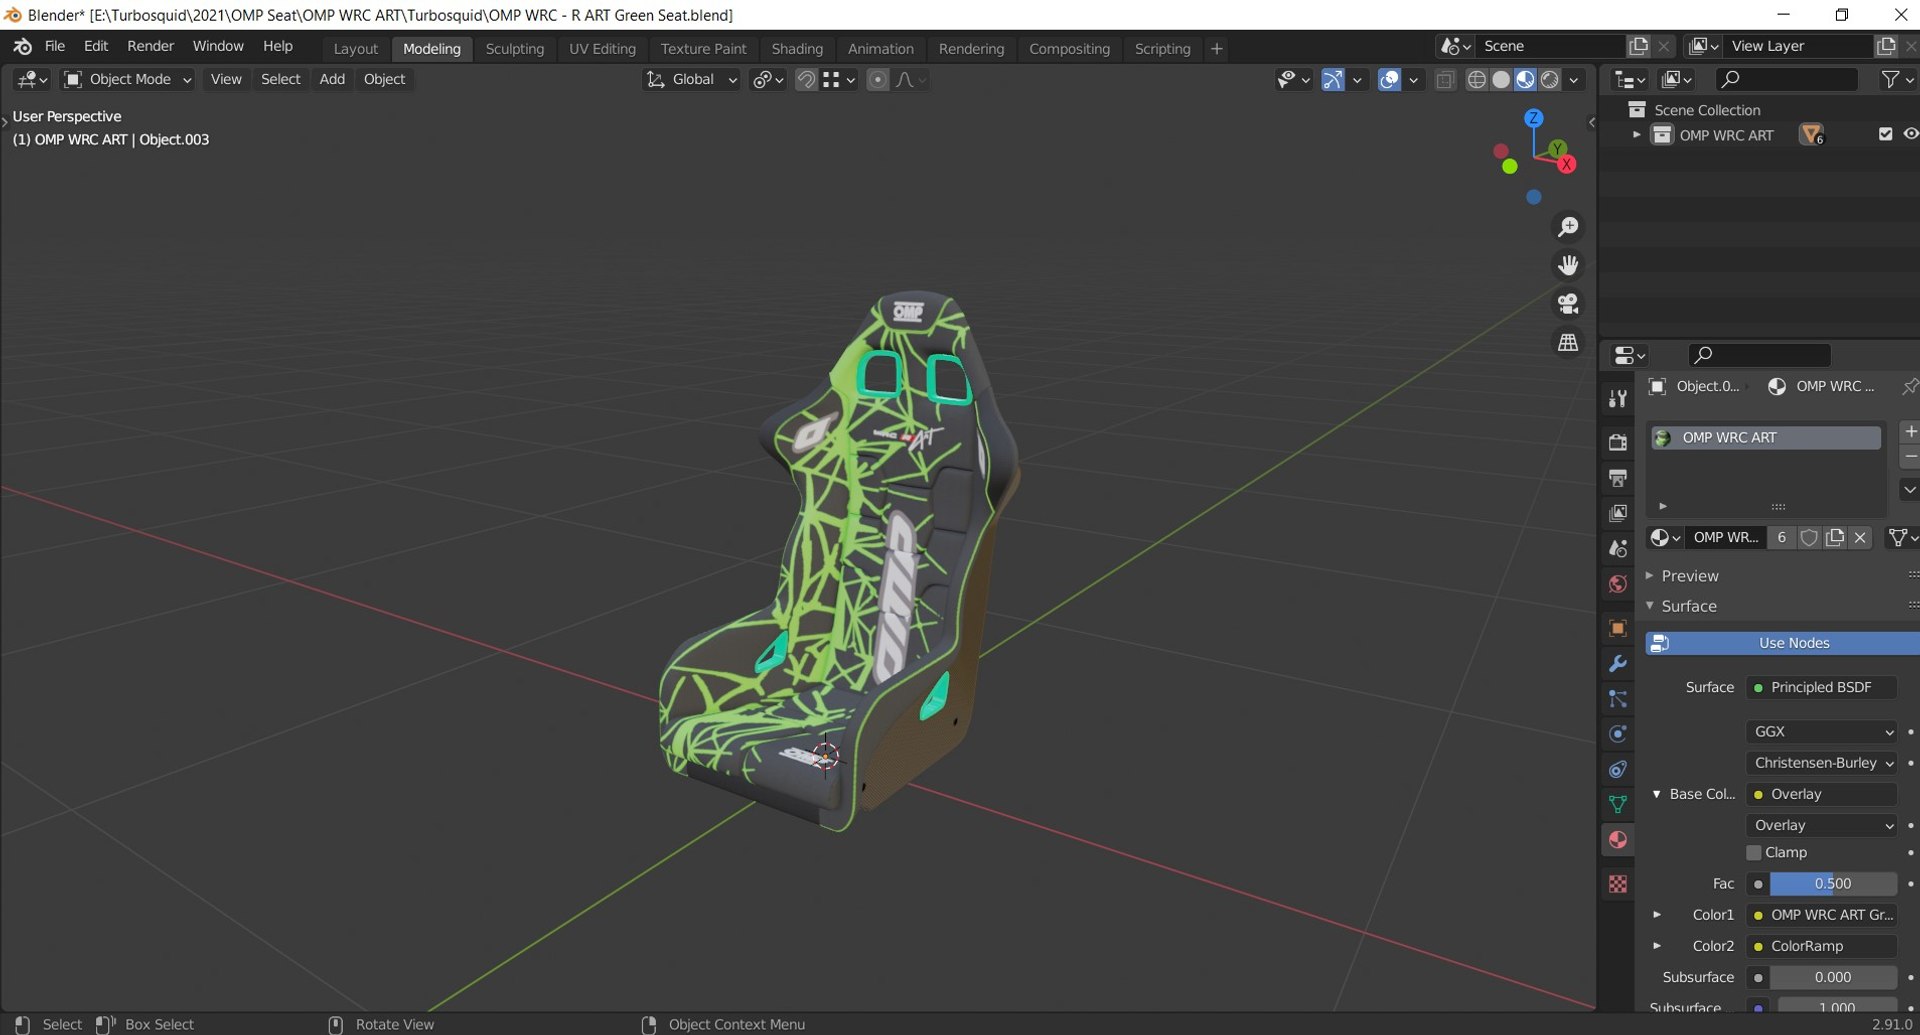Click the pan hand viewport gizmo
The image size is (1920, 1035).
pyautogui.click(x=1568, y=265)
